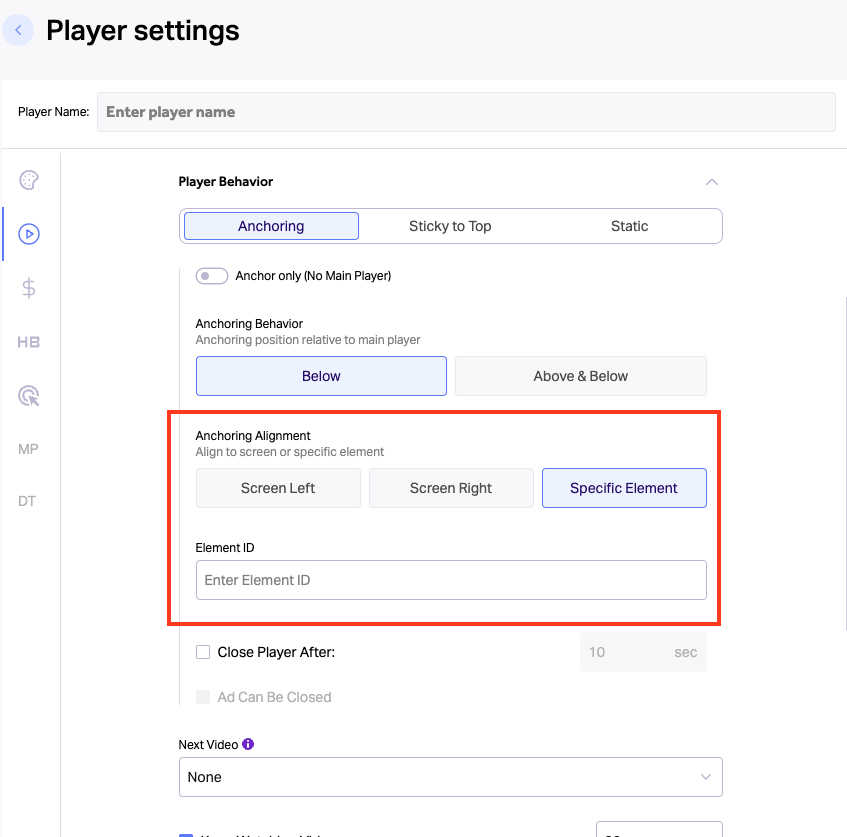Image resolution: width=847 pixels, height=837 pixels.
Task: Click the Enter Element ID field
Action: pos(451,580)
